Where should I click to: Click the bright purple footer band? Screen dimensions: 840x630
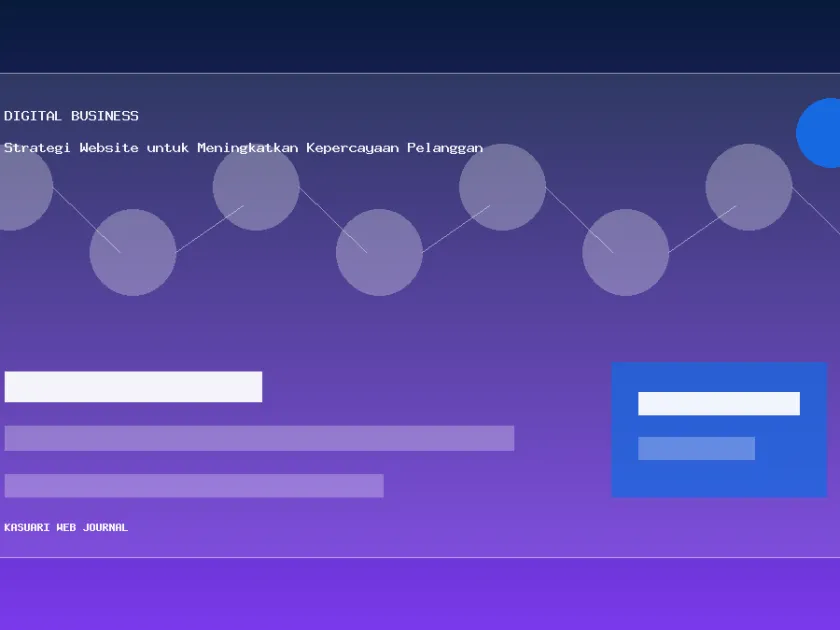pos(420,594)
